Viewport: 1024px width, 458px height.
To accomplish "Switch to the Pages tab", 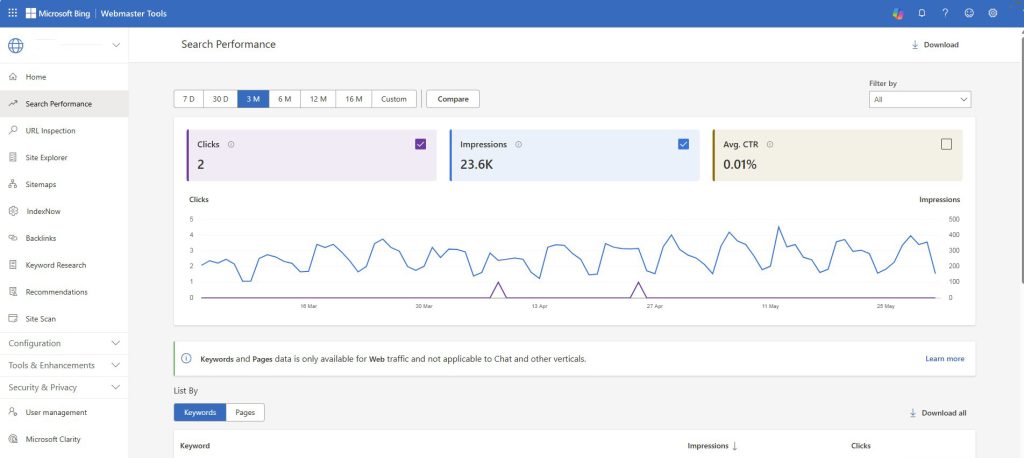I will (x=245, y=412).
